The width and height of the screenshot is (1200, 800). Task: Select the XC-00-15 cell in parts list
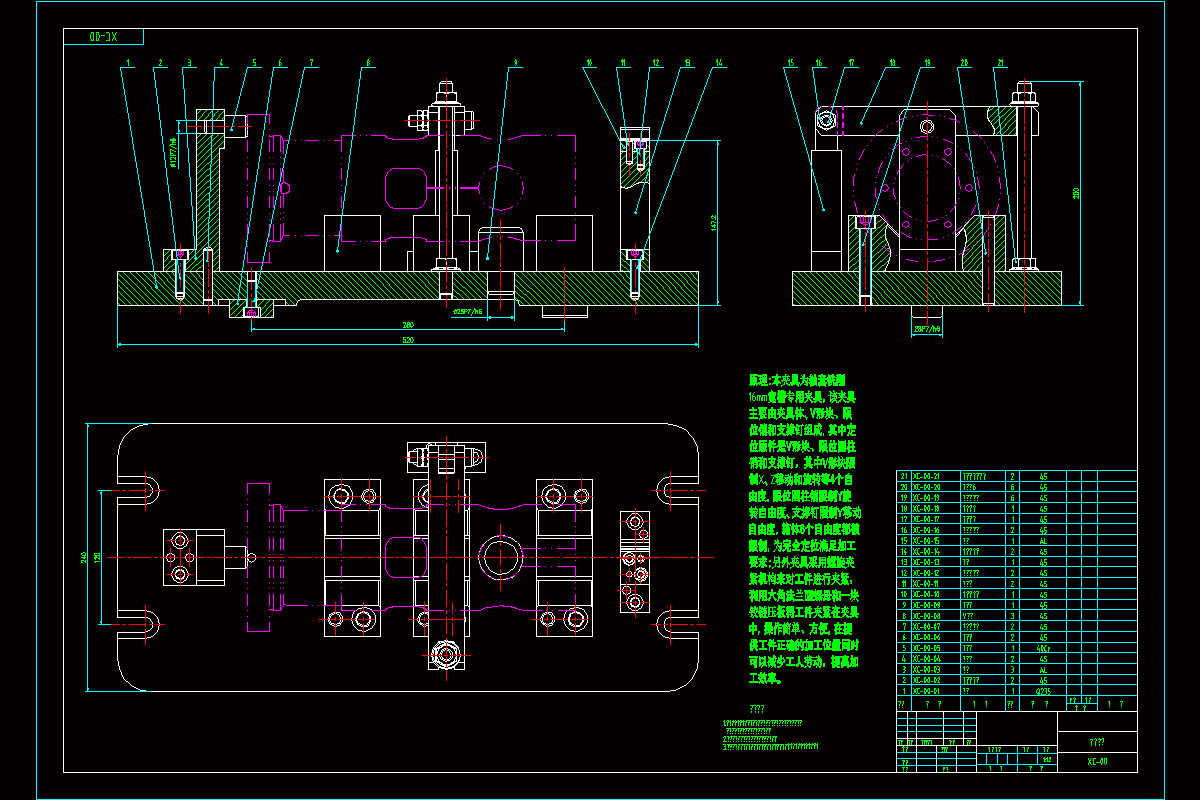tap(936, 540)
